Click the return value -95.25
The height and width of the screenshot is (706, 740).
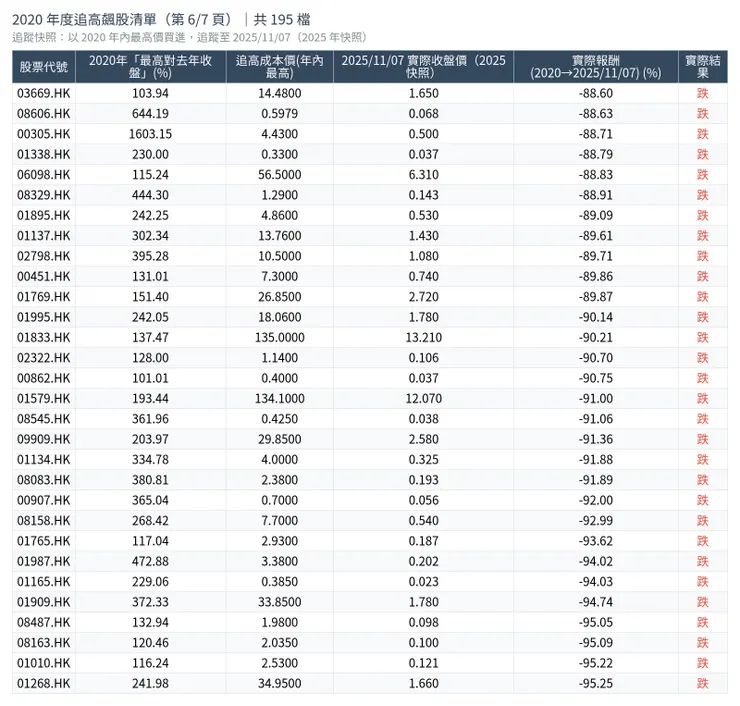point(596,683)
